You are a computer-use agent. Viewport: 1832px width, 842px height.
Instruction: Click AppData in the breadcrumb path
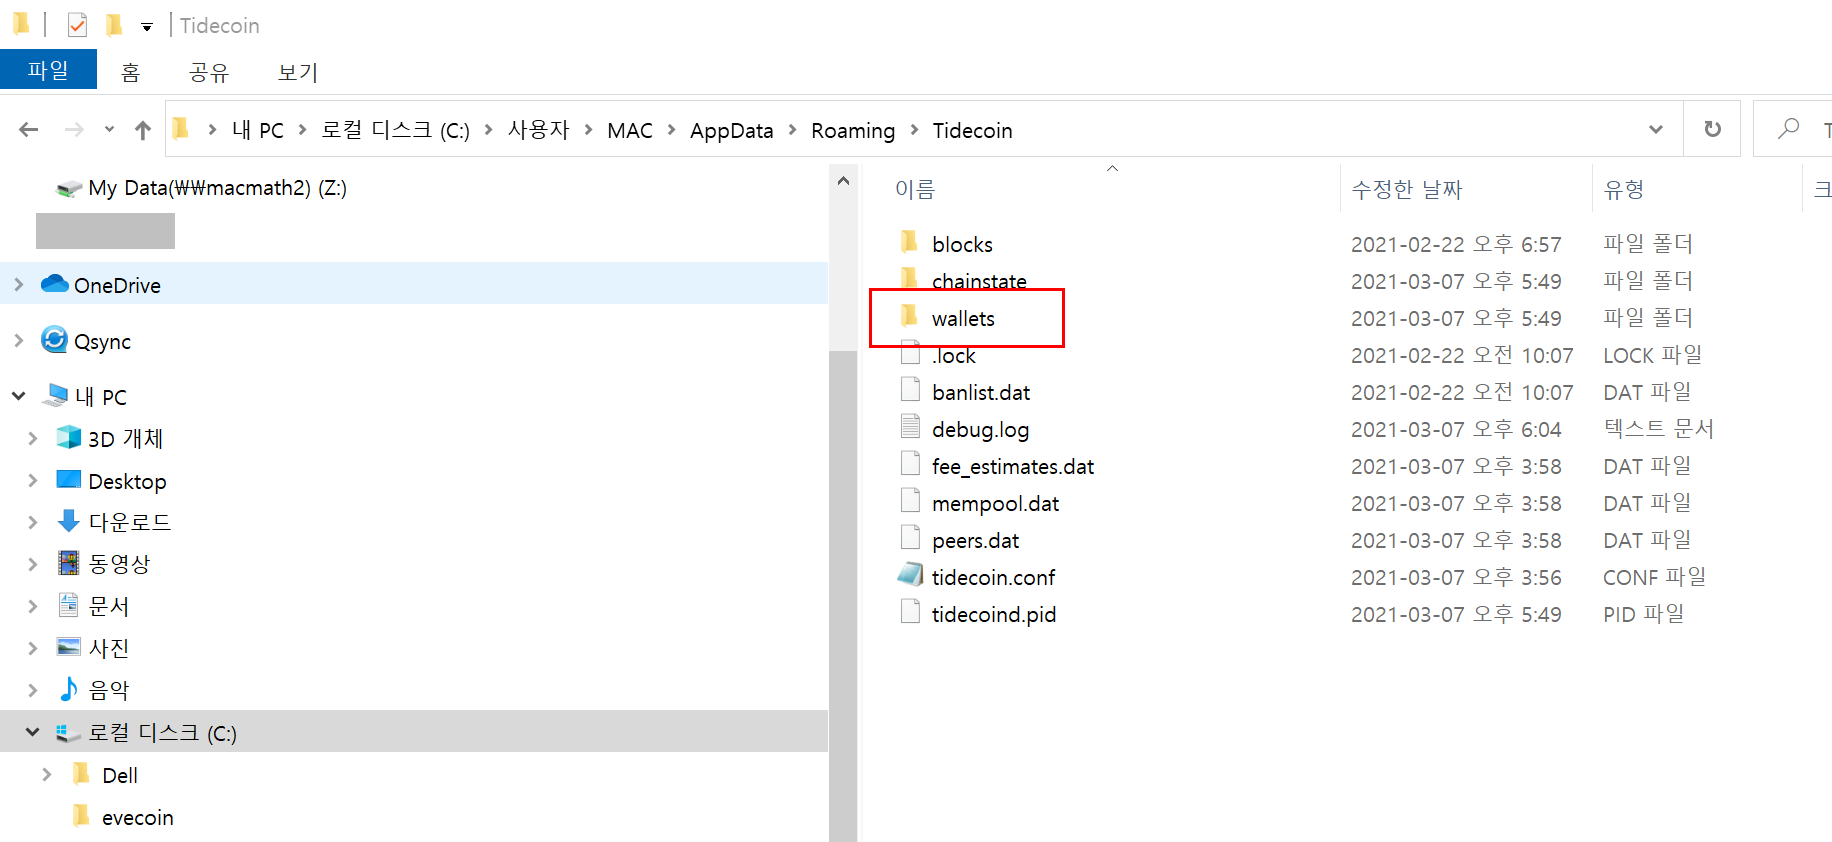pos(731,131)
